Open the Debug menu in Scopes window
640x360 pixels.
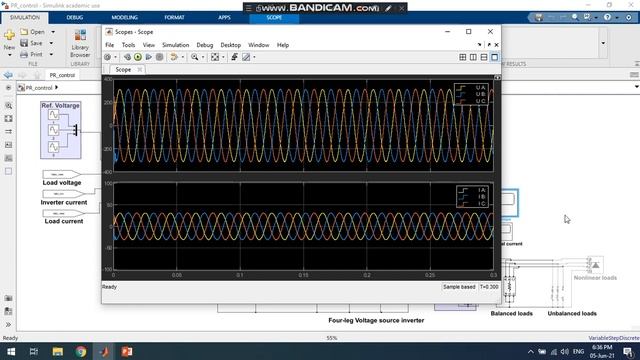205,45
